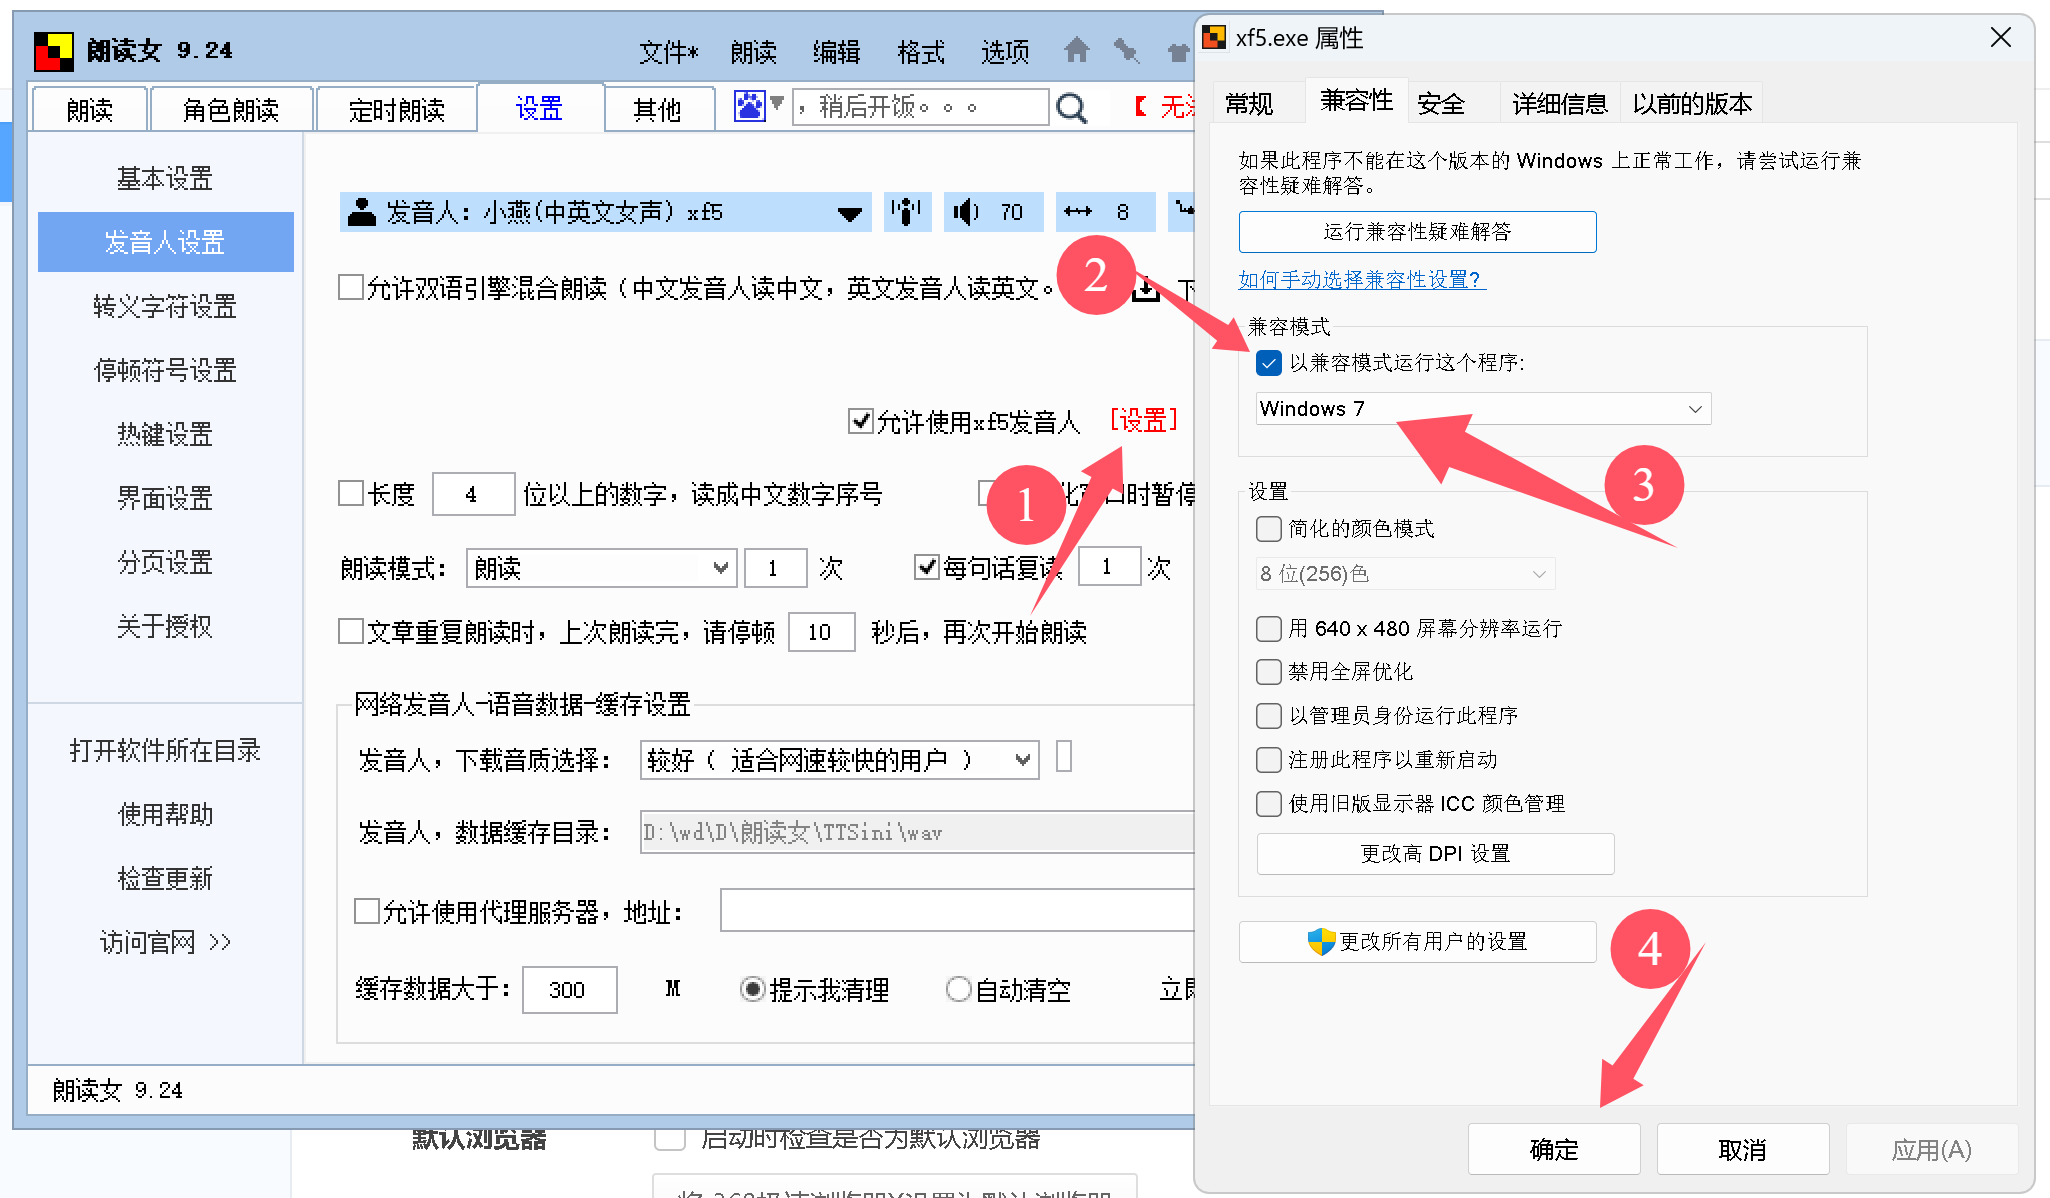This screenshot has width=2050, height=1198.
Task: Click 更改所有用户的设置 button
Action: [x=1417, y=942]
